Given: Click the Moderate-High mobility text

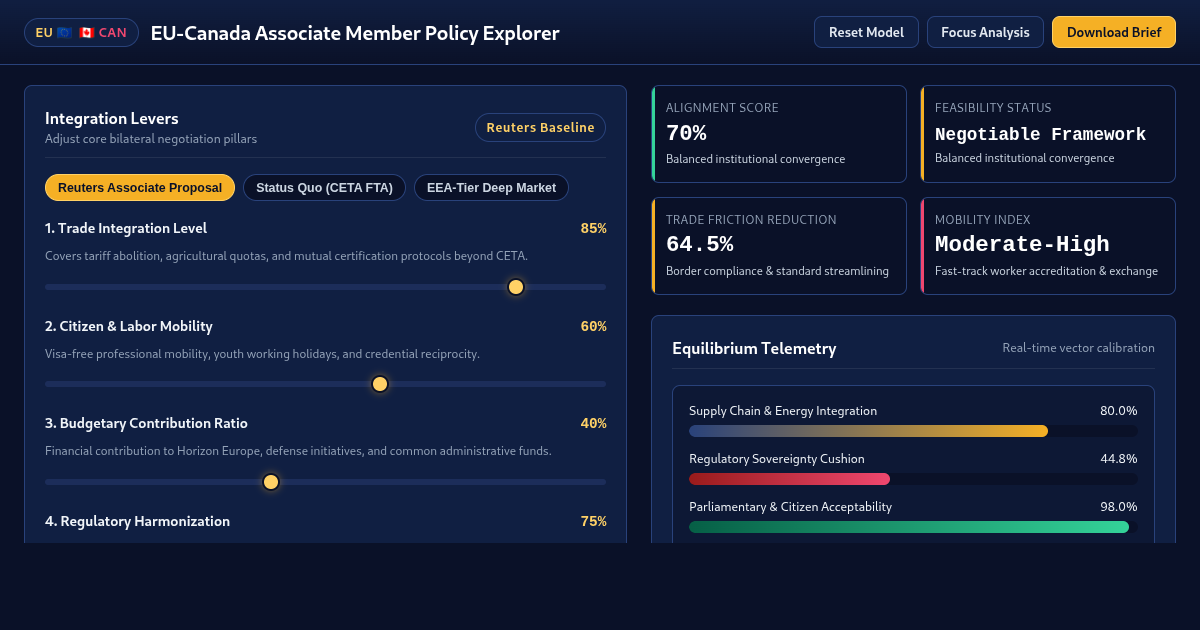Looking at the screenshot, I should pyautogui.click(x=1022, y=244).
